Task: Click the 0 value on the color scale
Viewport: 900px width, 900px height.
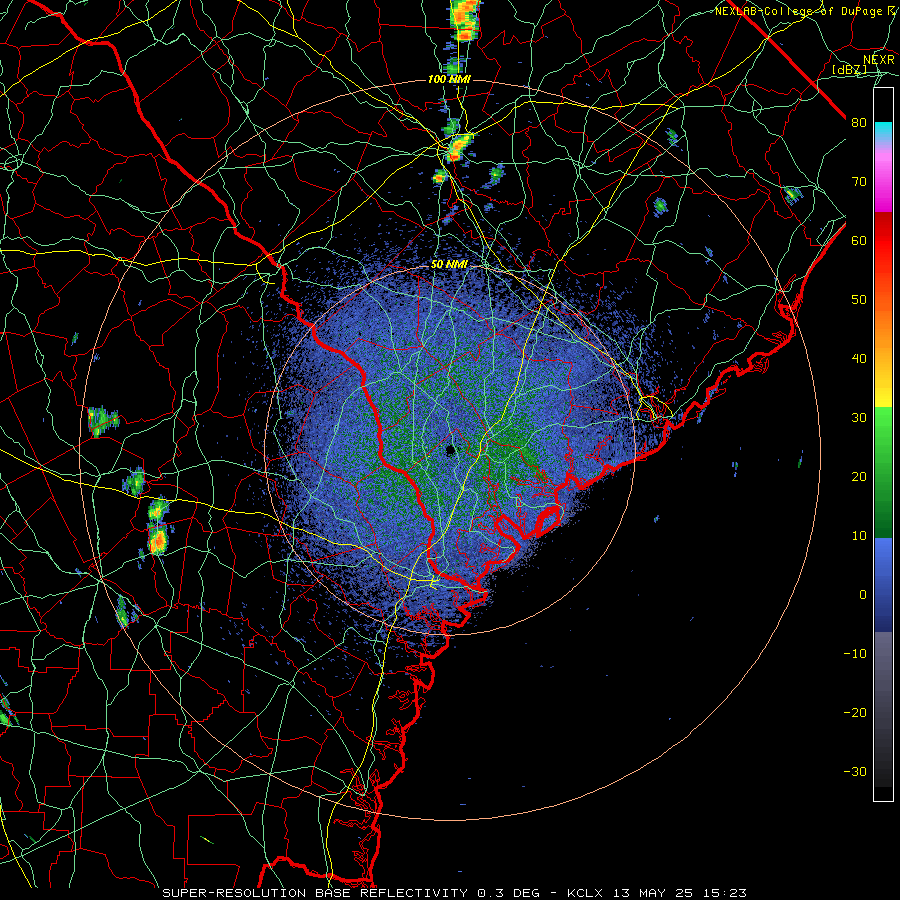Action: click(x=862, y=595)
